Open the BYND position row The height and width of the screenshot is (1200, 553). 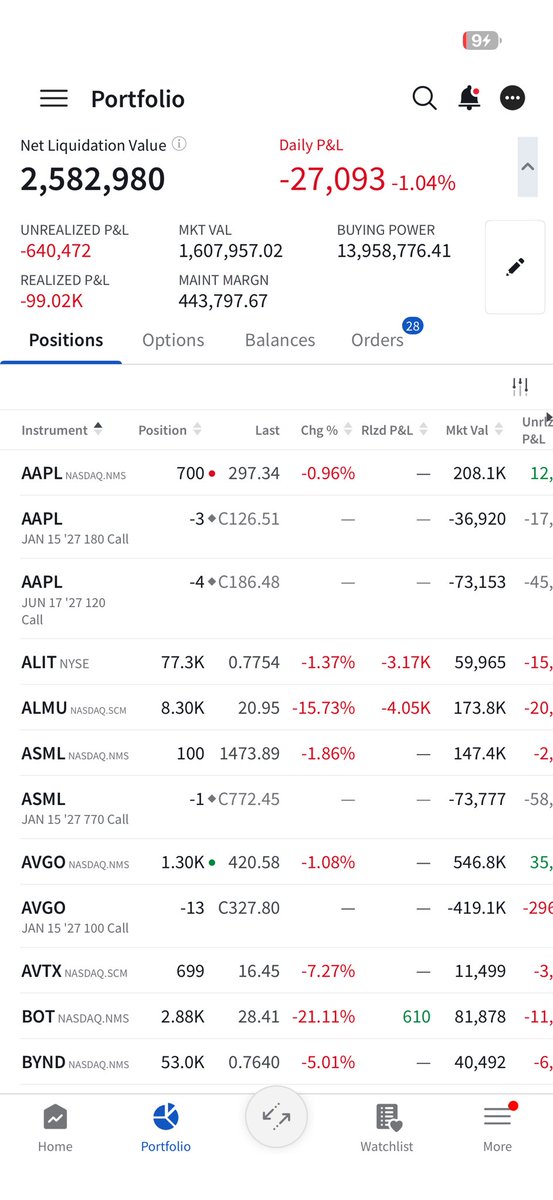coord(276,1062)
